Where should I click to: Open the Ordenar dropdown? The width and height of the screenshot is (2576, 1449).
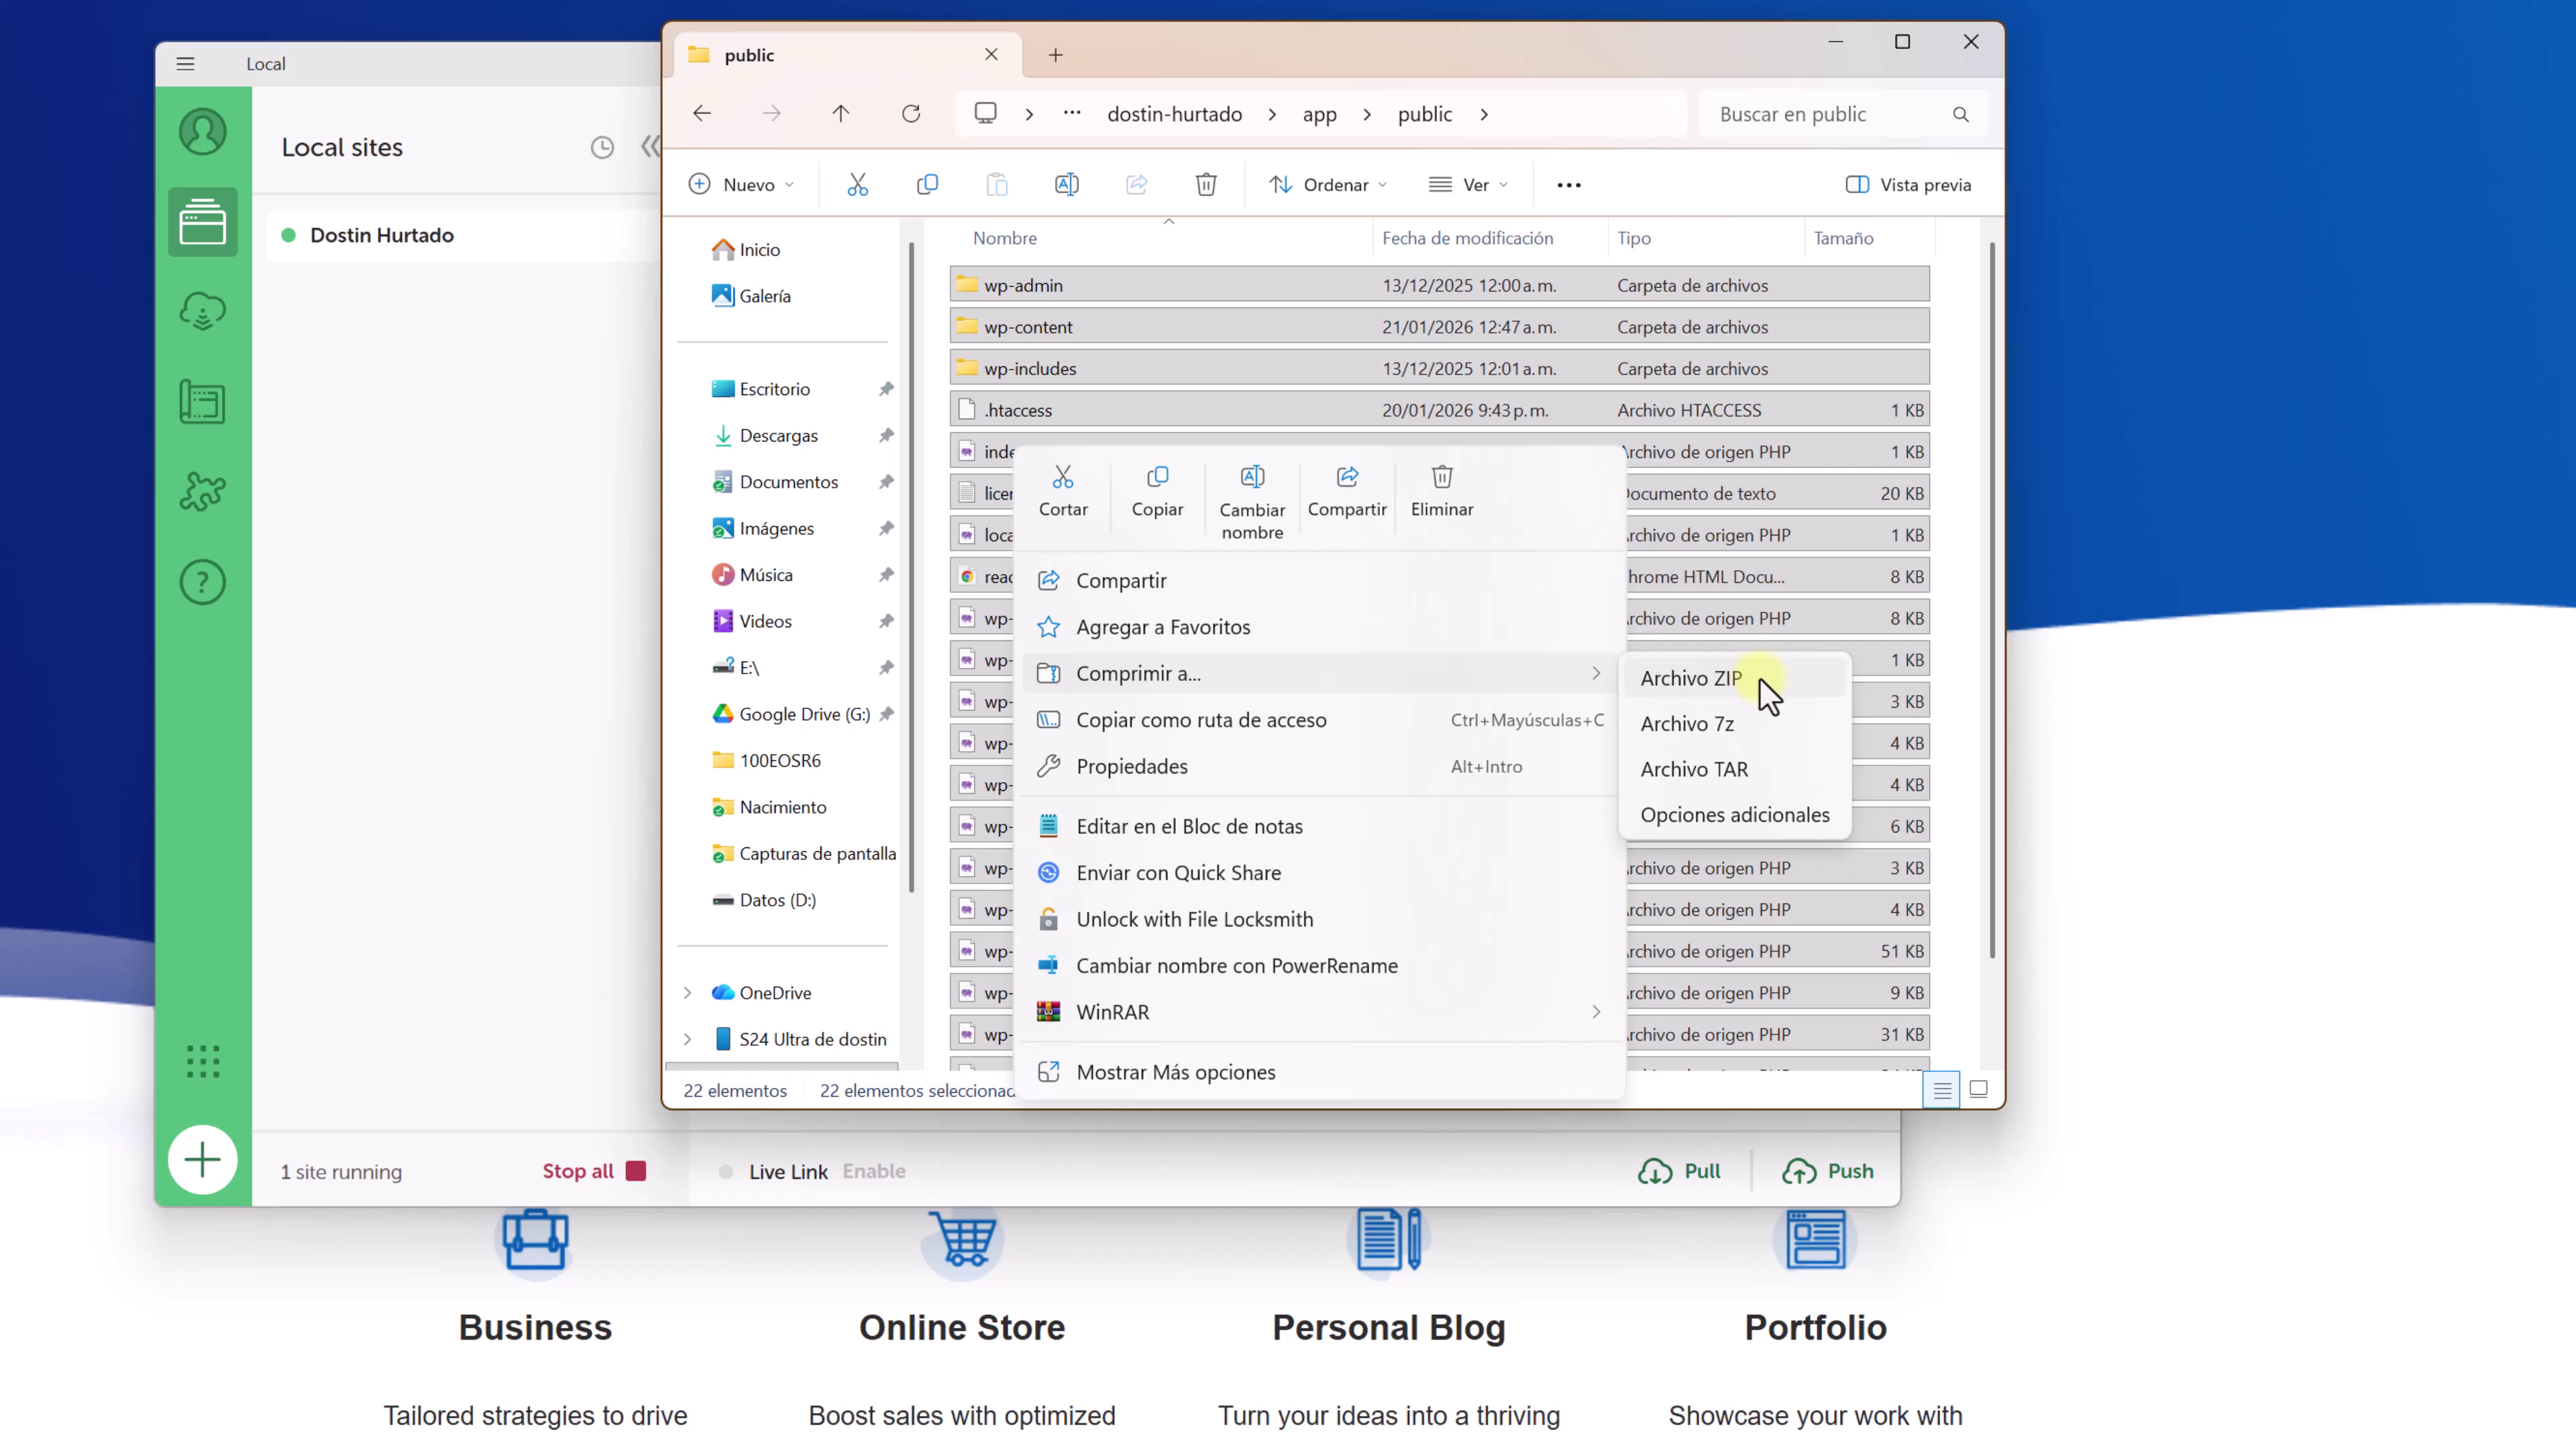(x=1327, y=185)
